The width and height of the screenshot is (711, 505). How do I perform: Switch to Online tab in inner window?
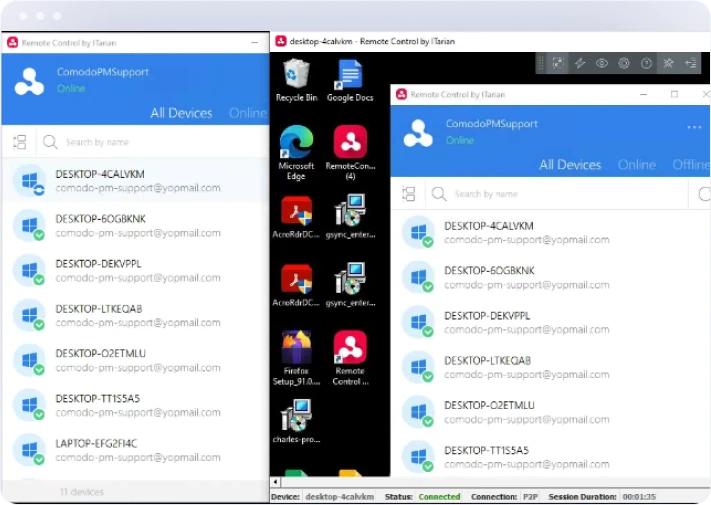[x=636, y=165]
